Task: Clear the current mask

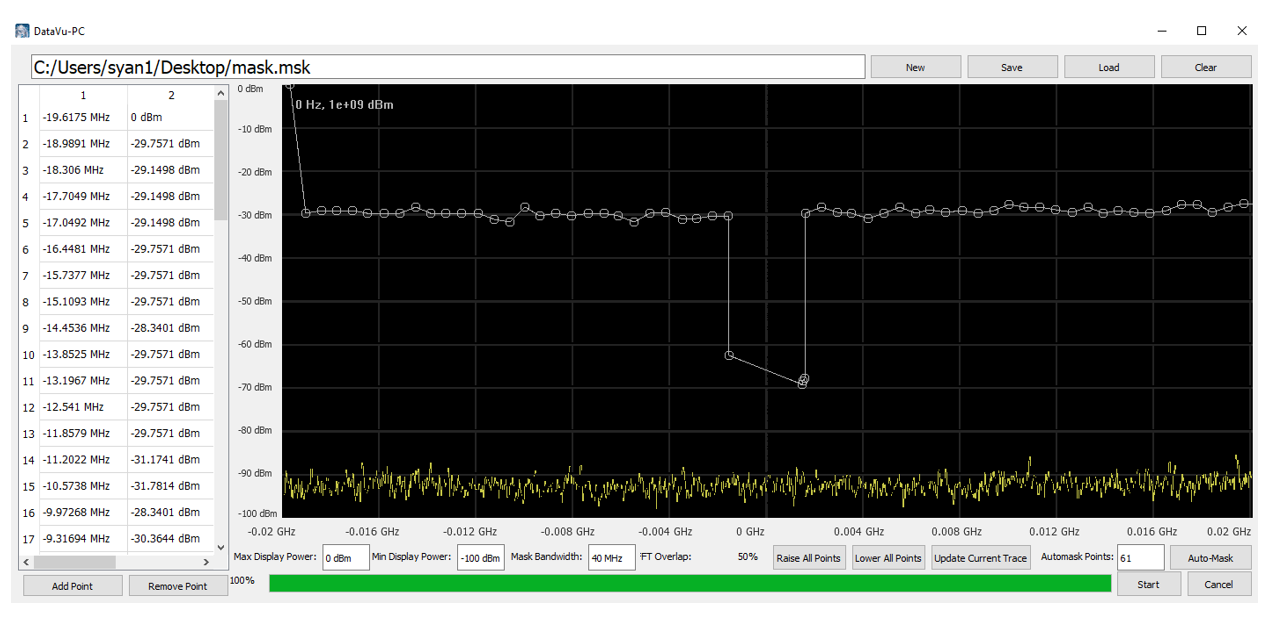Action: coord(1205,67)
